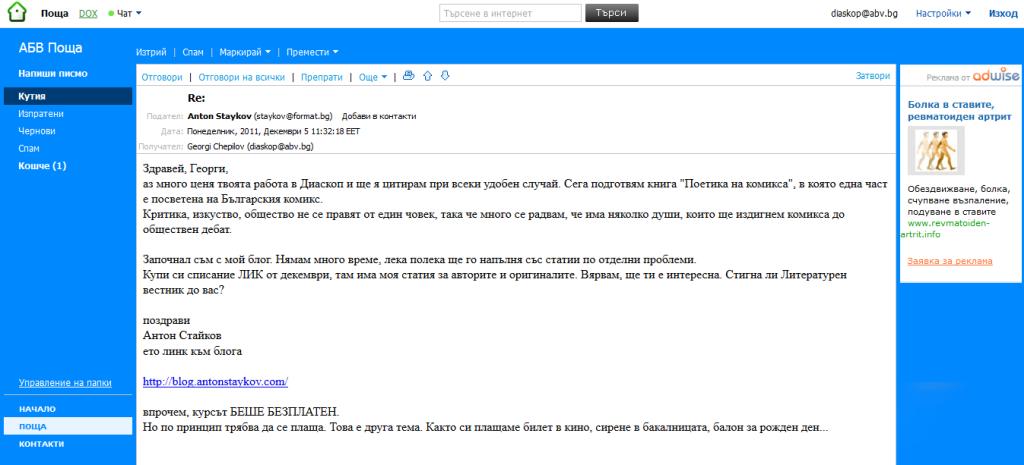The image size is (1024, 465).
Task: Open the Изпратени sent folder
Action: pyautogui.click(x=40, y=114)
